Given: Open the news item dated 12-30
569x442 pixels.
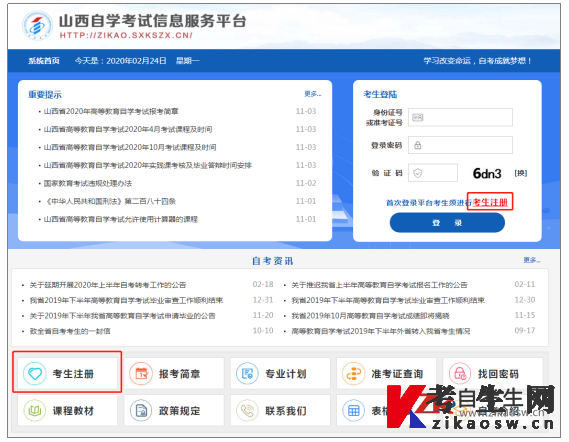Looking at the screenshot, I should [x=388, y=300].
